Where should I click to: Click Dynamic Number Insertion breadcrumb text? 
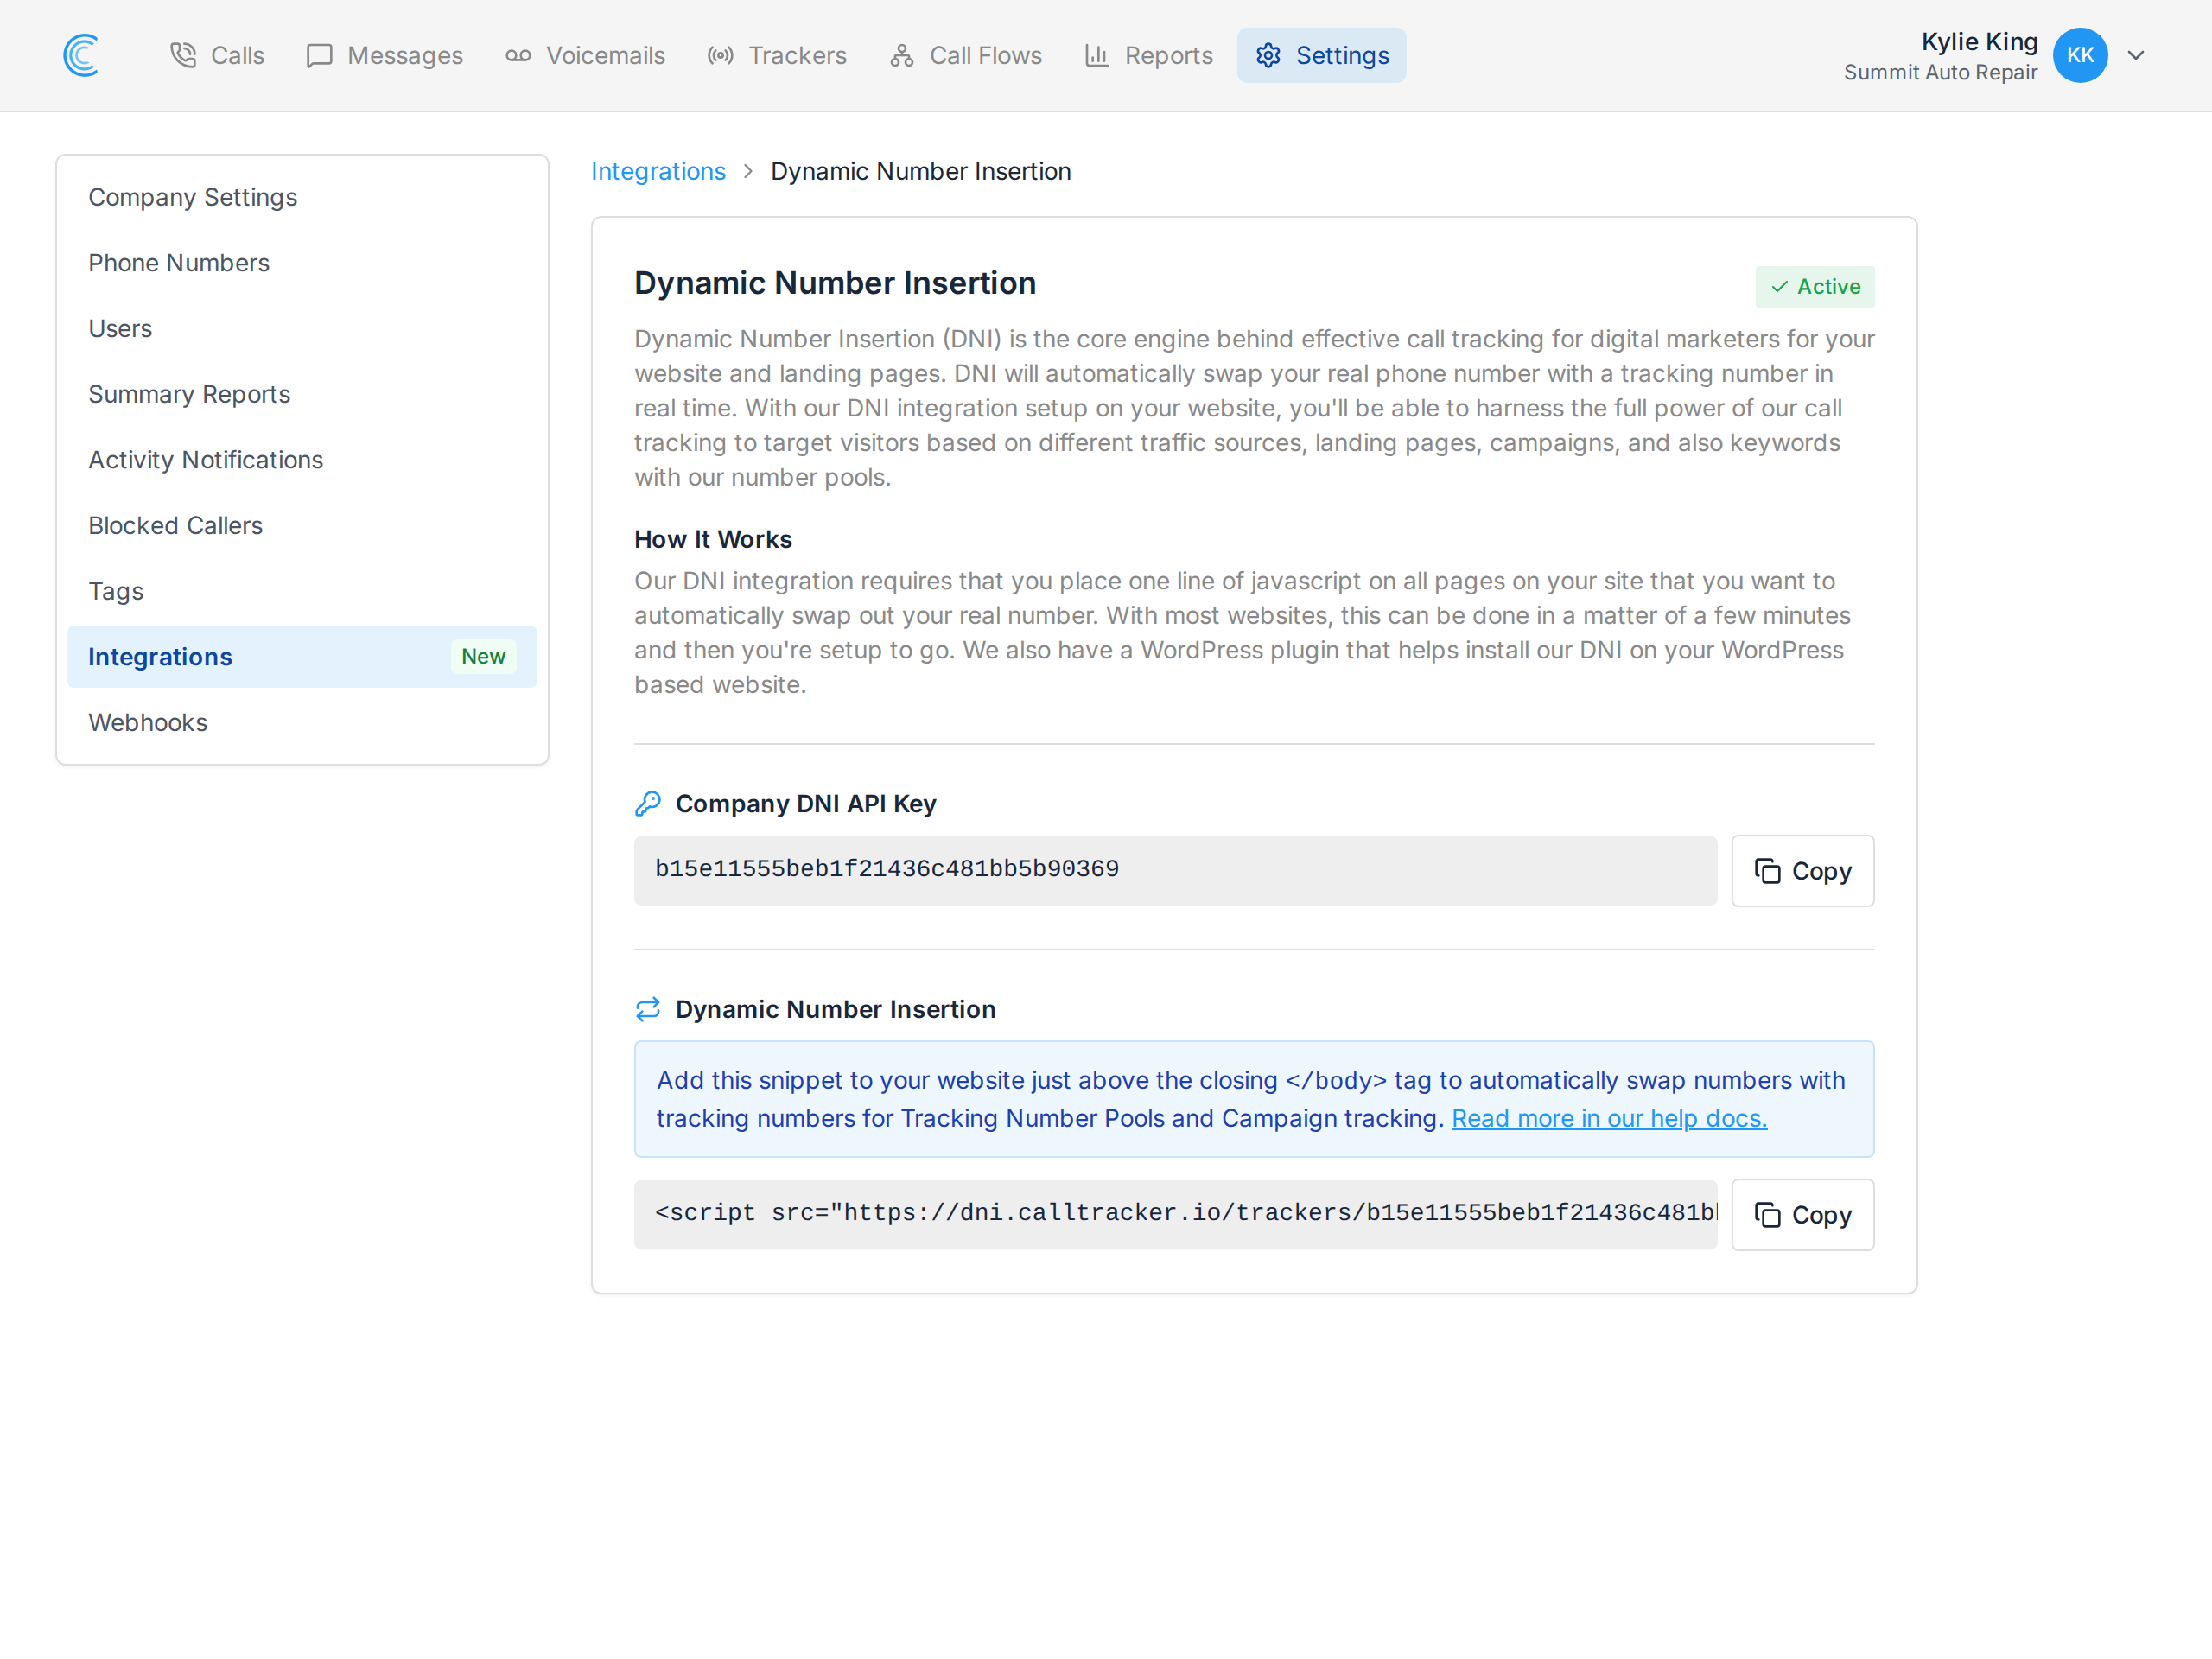920,171
